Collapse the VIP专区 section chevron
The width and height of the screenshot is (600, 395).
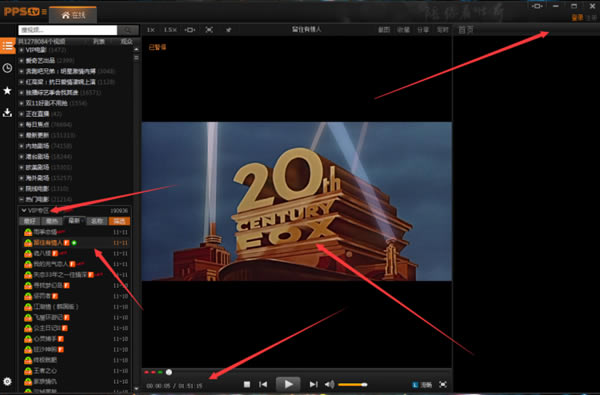[x=24, y=211]
